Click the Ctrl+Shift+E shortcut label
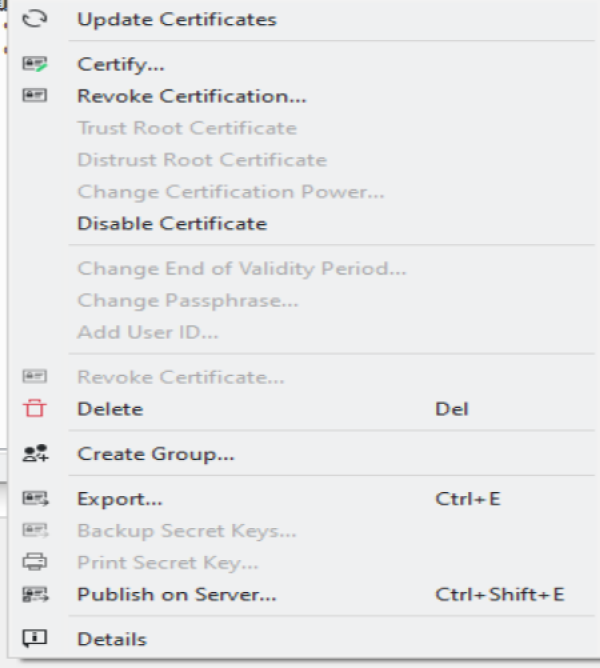 (x=500, y=595)
